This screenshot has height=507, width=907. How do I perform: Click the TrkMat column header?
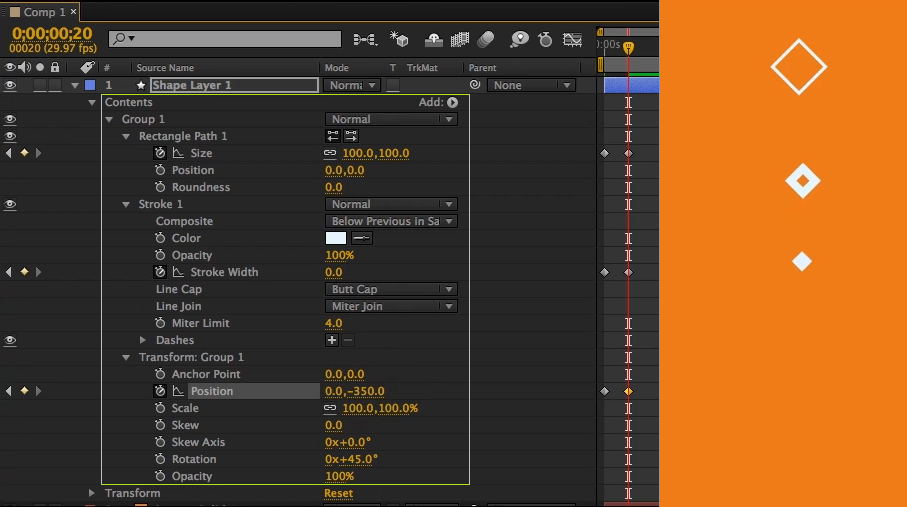click(x=422, y=68)
